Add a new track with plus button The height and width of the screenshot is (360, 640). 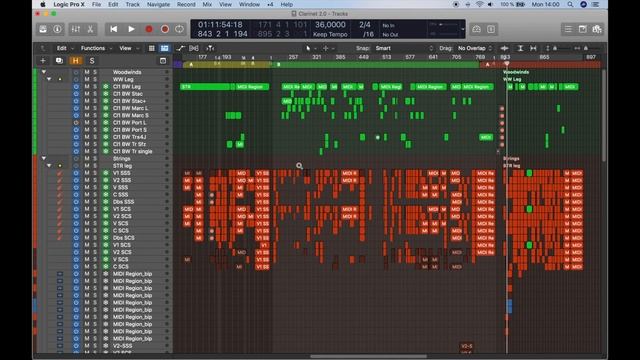pos(43,61)
